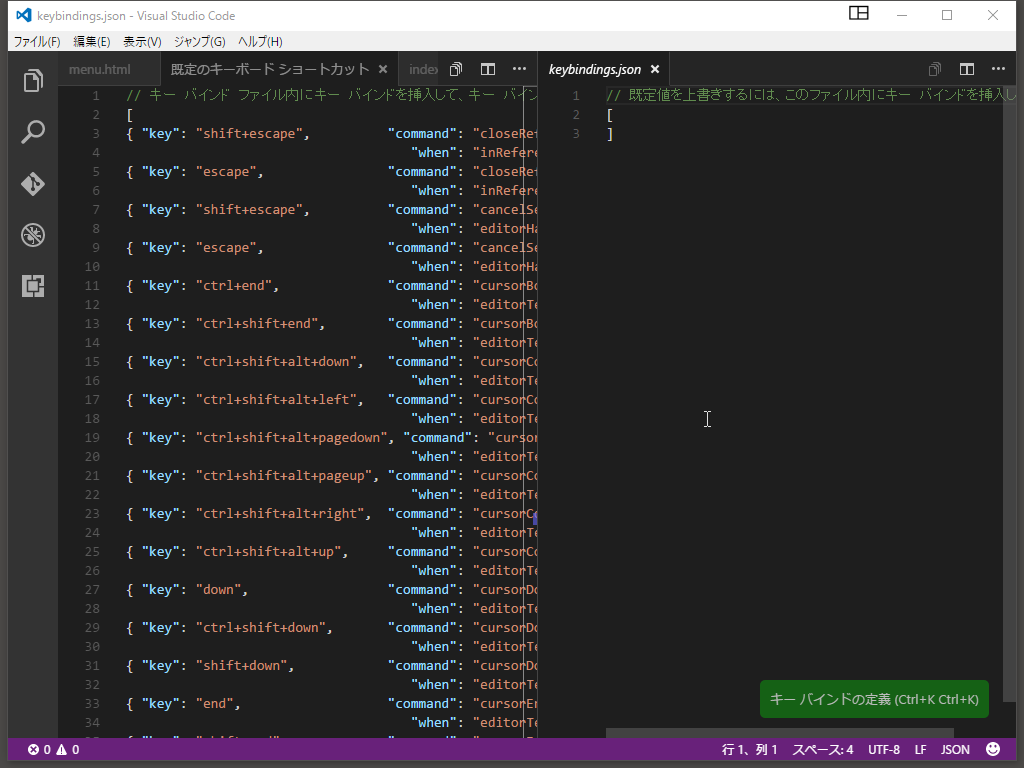Click "down" key string on line 27
This screenshot has height=768, width=1024.
pos(218,590)
